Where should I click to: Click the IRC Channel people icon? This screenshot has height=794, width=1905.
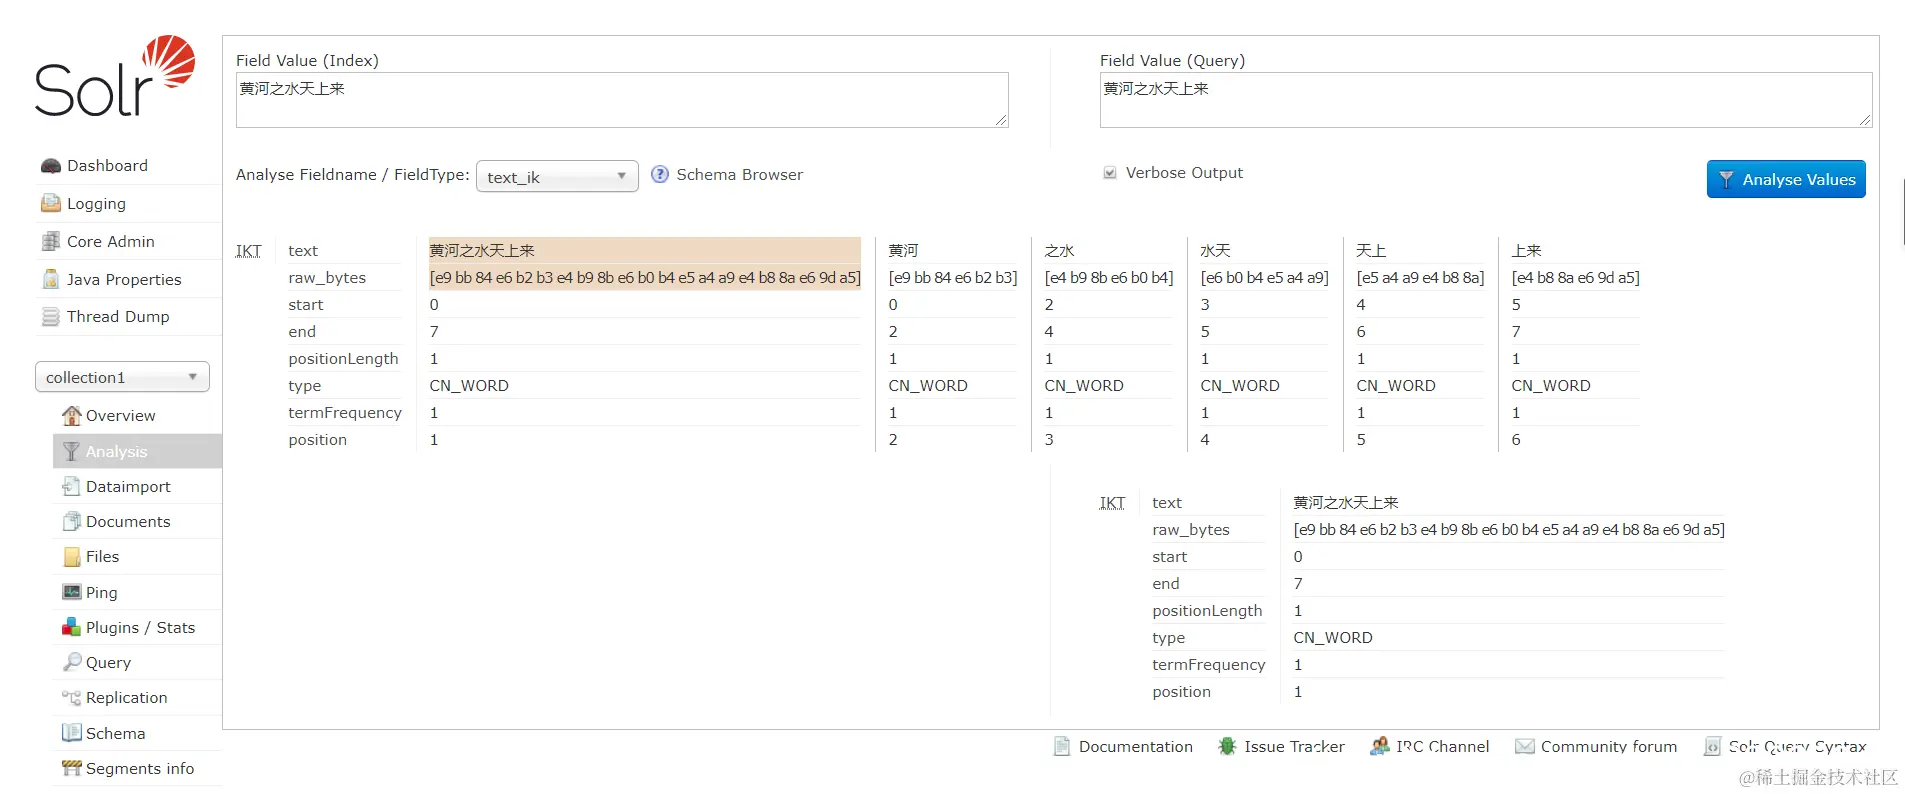click(1380, 747)
